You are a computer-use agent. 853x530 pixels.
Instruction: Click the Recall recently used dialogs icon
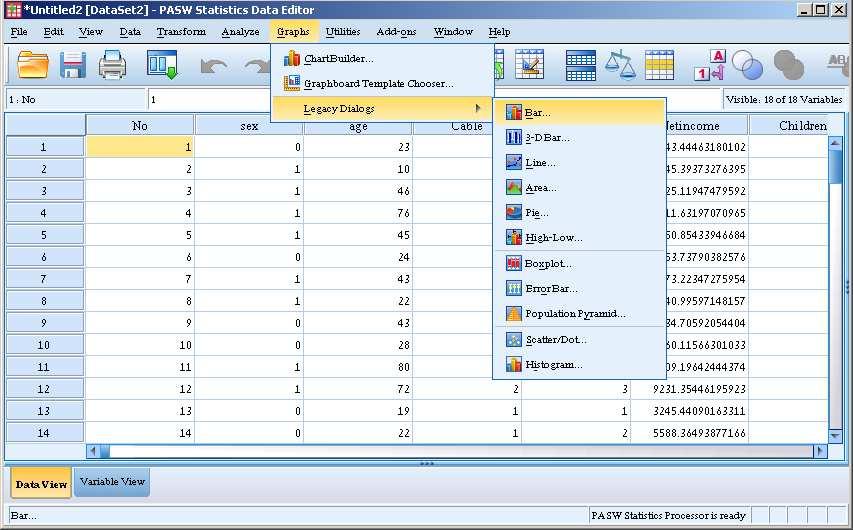pyautogui.click(x=162, y=65)
